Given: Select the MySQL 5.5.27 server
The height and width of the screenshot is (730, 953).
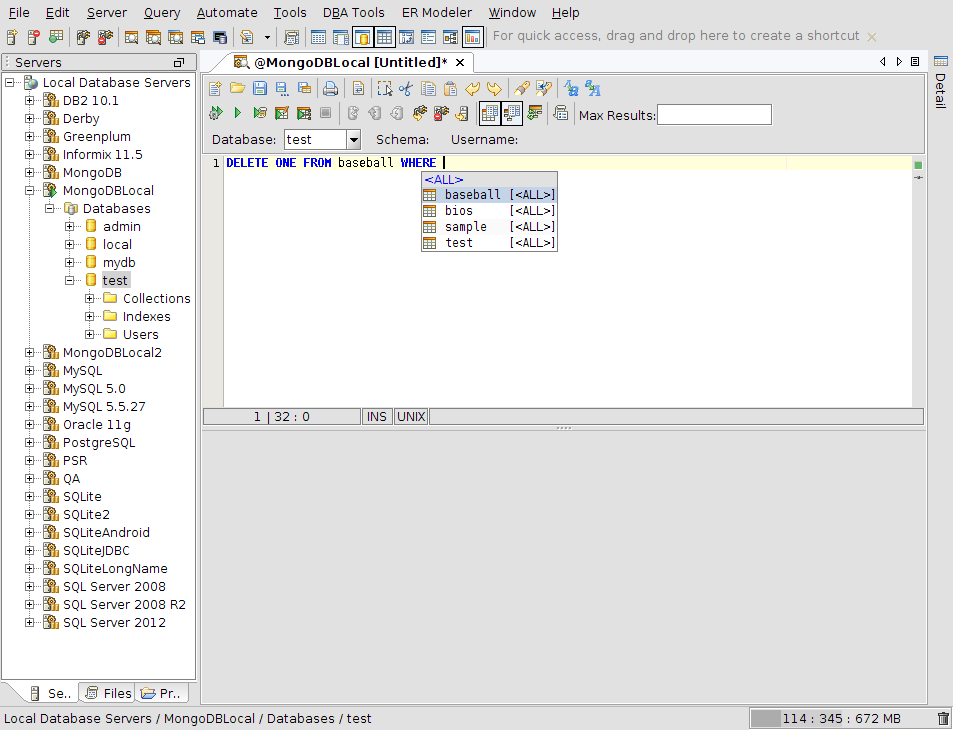Looking at the screenshot, I should point(104,406).
